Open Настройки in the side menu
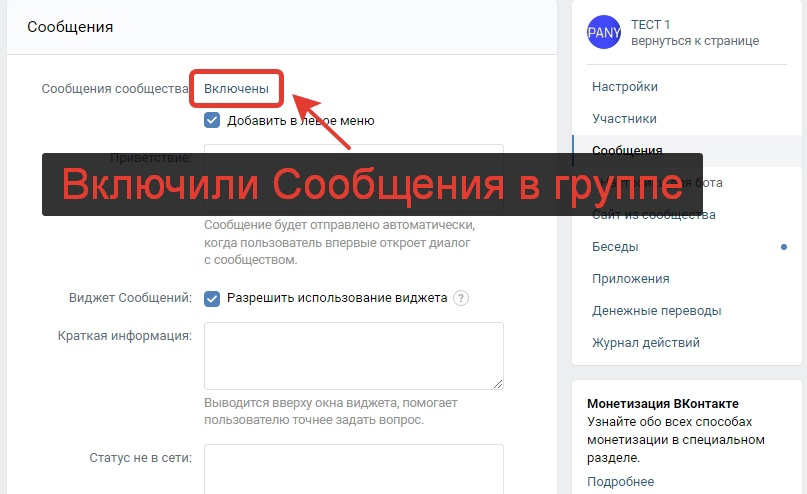The width and height of the screenshot is (807, 494). pyautogui.click(x=625, y=86)
